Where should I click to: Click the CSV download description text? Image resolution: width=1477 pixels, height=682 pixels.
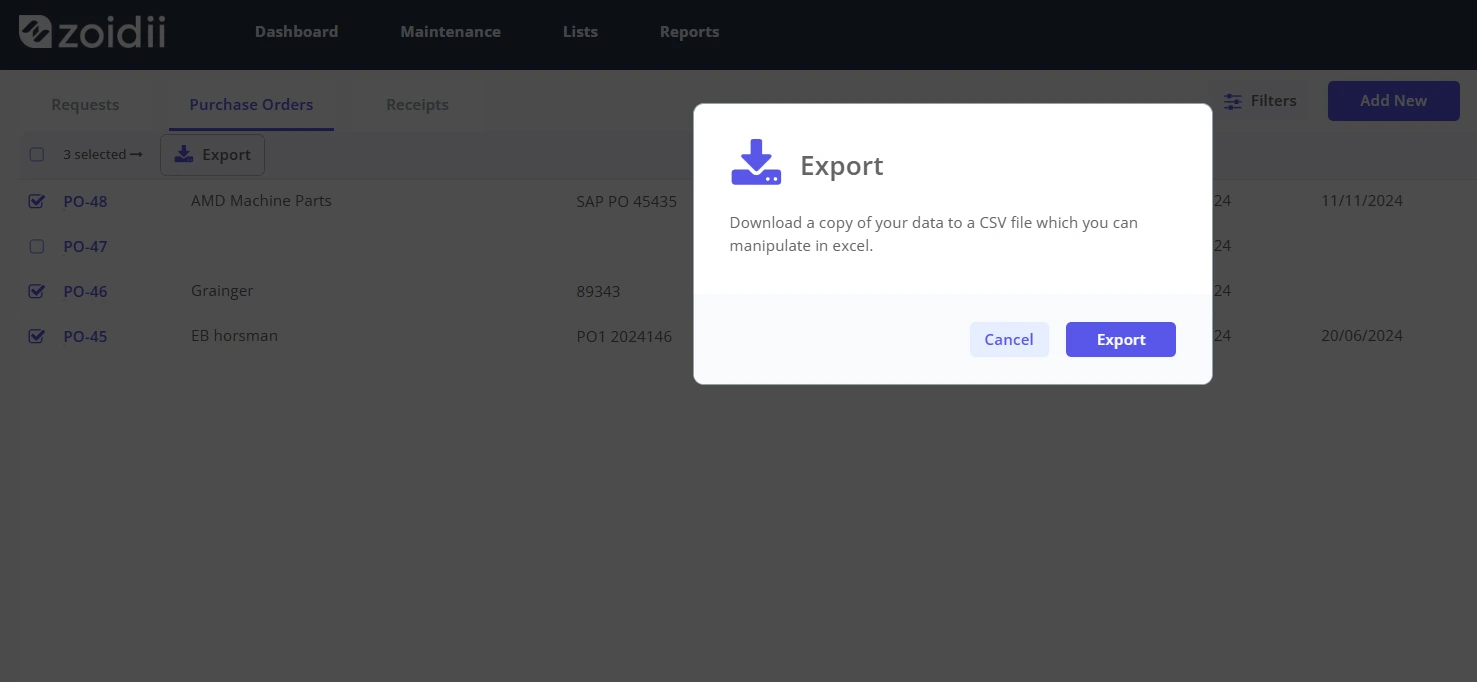coord(933,234)
